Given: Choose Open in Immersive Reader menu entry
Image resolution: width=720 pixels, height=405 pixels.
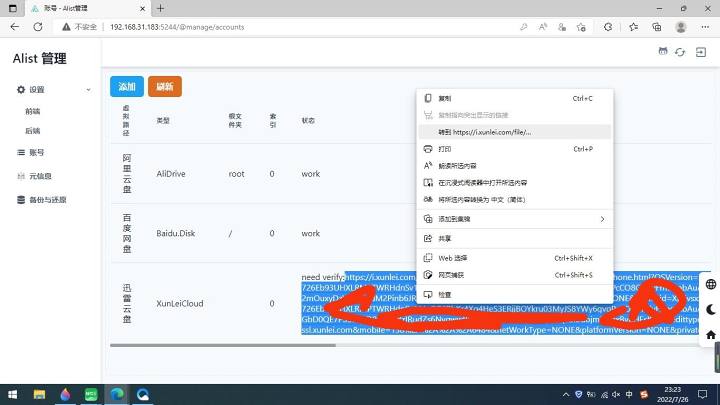Looking at the screenshot, I should [515, 183].
